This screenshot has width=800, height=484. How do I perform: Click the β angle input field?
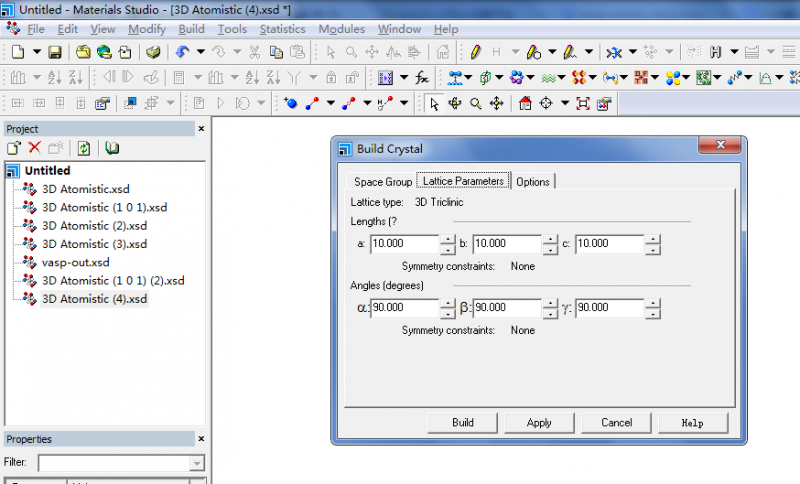[x=507, y=308]
